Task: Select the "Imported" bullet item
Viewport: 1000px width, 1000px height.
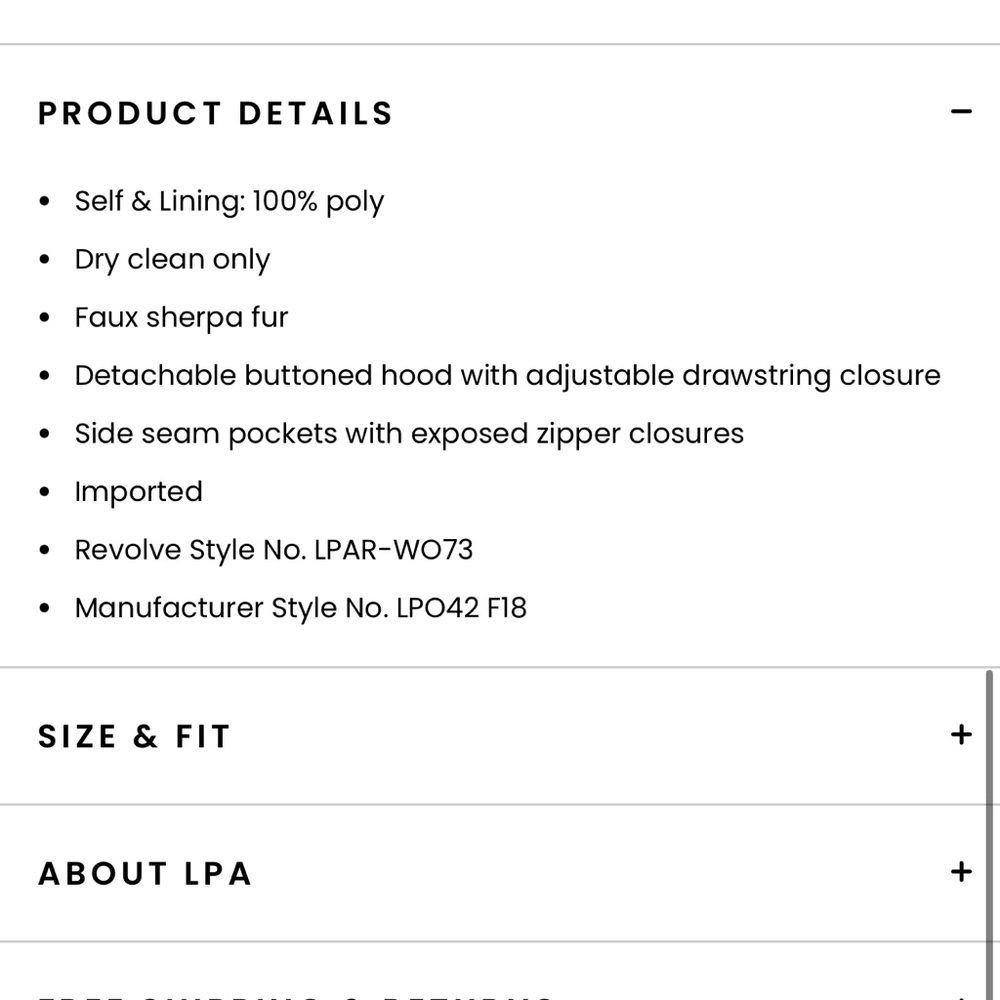Action: (138, 492)
